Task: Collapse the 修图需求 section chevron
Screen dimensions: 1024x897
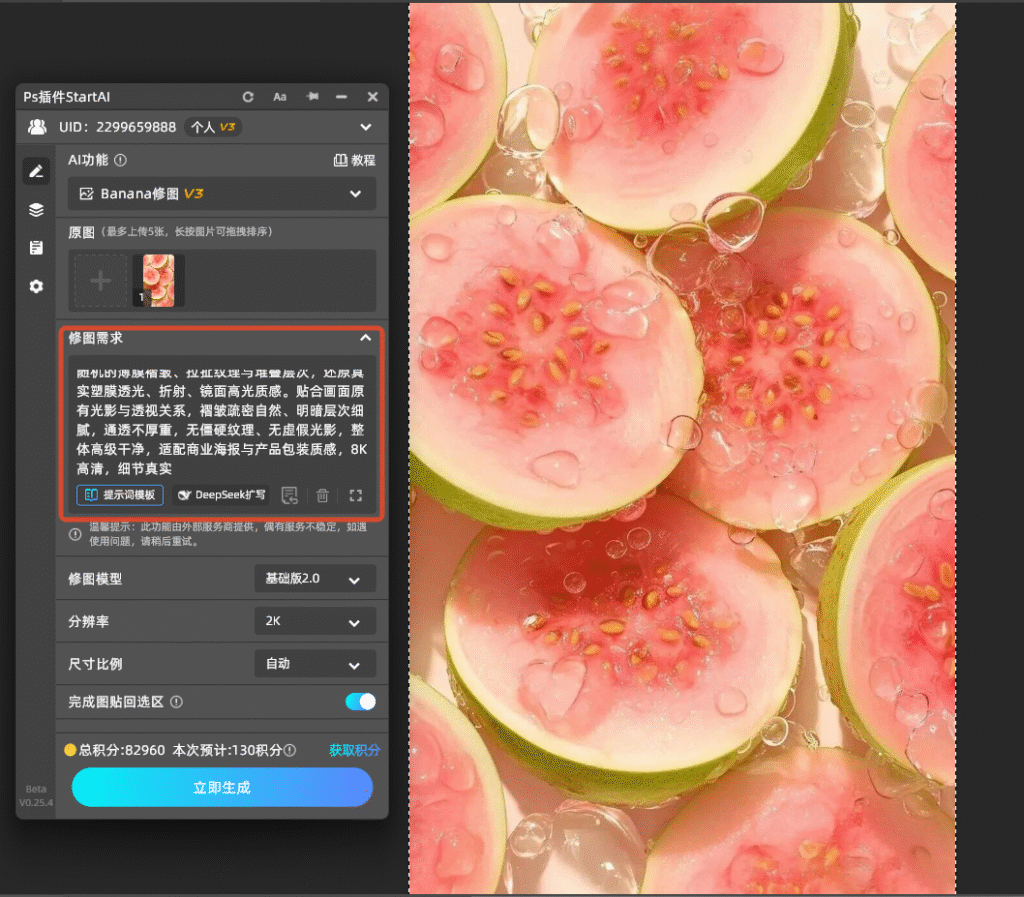Action: (366, 338)
